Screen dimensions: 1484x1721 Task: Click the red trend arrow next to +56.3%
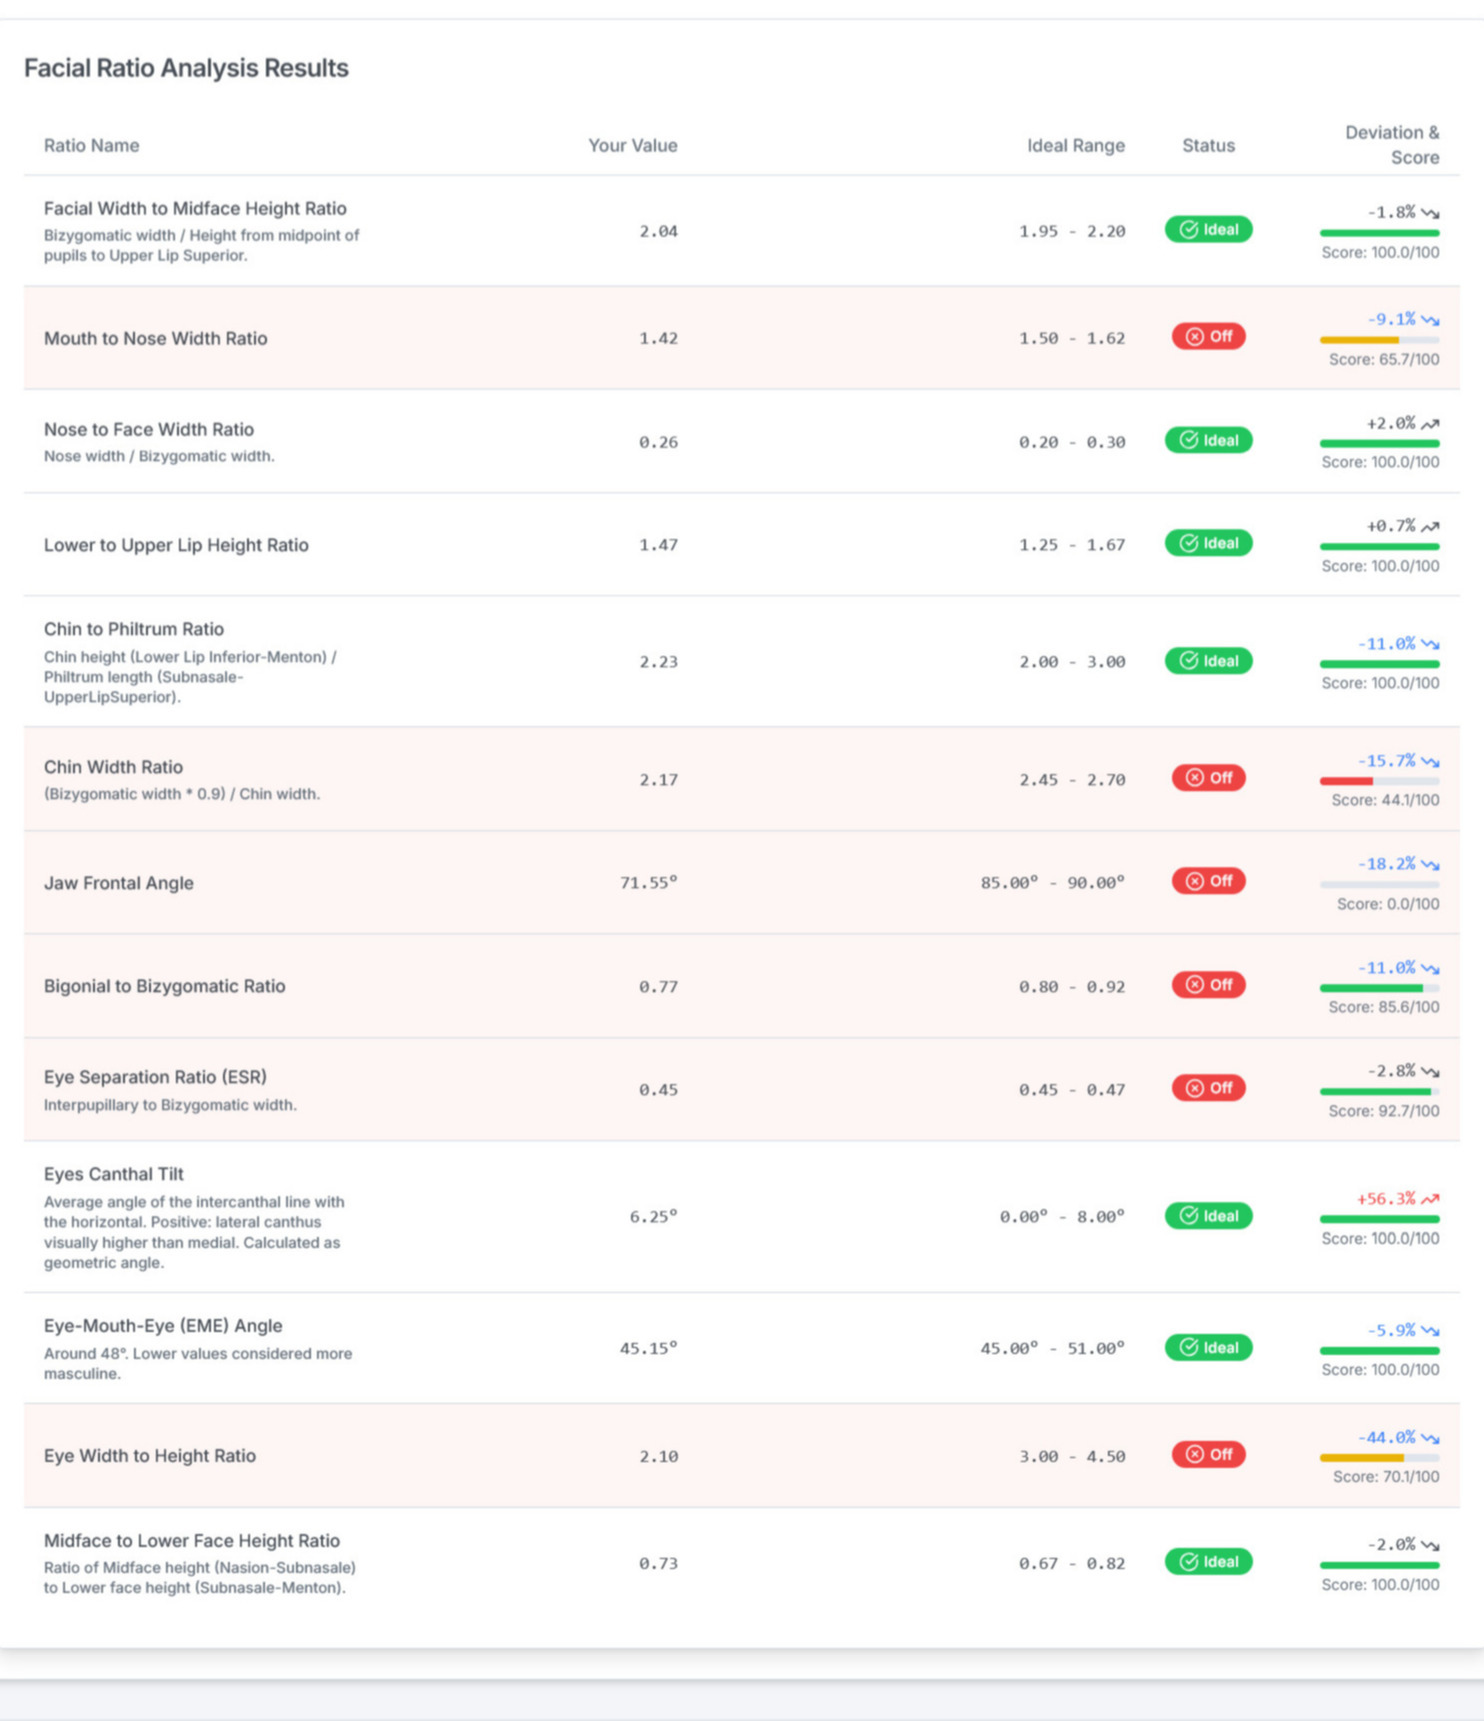pos(1430,1199)
